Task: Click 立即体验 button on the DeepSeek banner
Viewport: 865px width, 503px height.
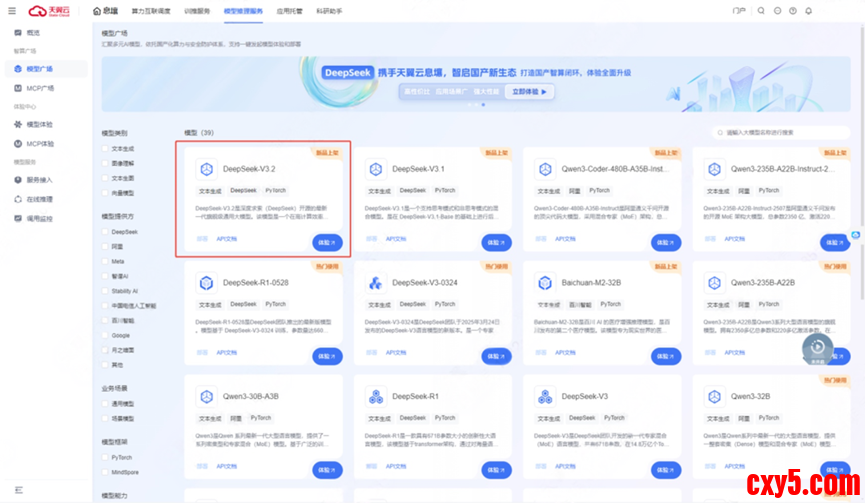Action: click(530, 92)
